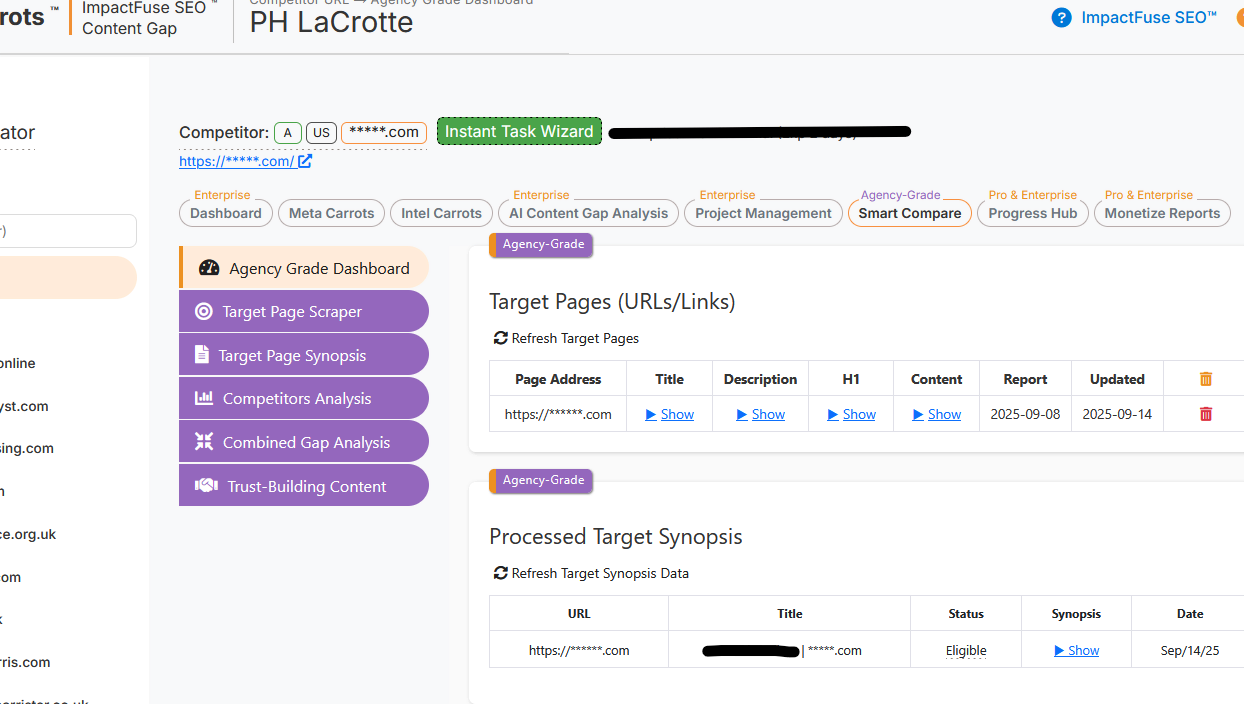Open the Project Management tab
This screenshot has height=704, width=1244.
(x=763, y=213)
